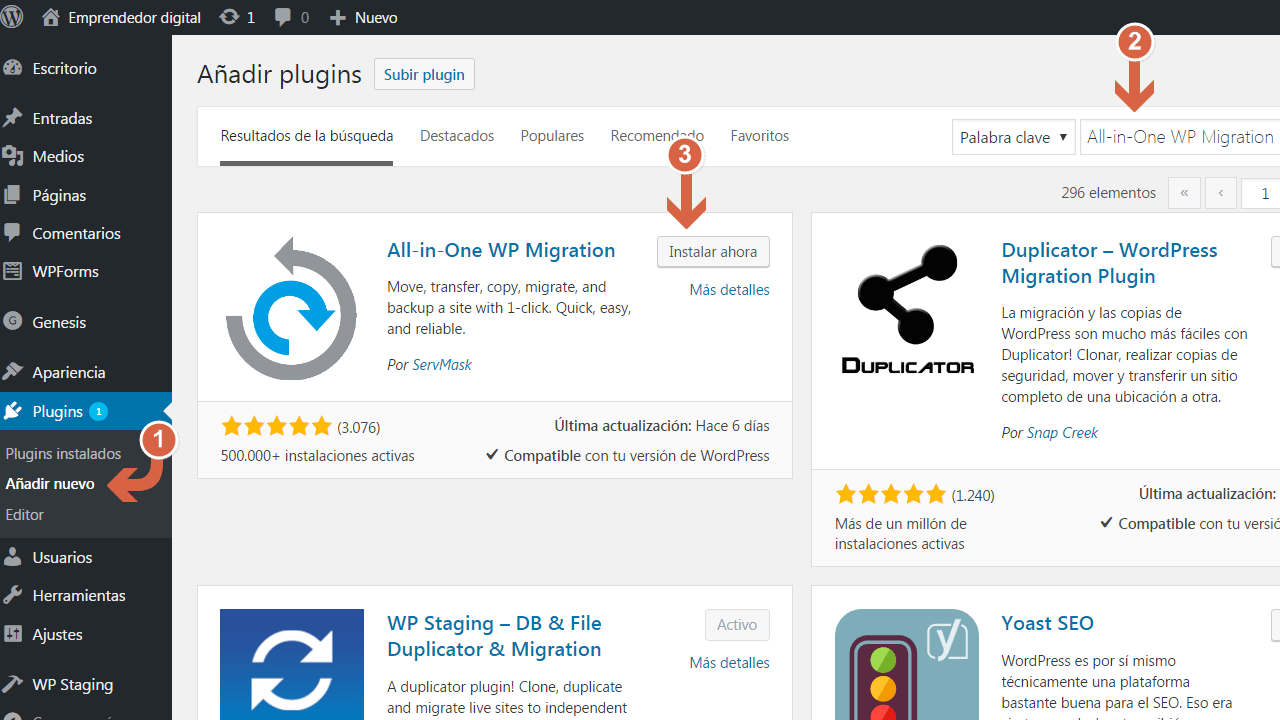Click the (3.076) ratings count

[358, 427]
